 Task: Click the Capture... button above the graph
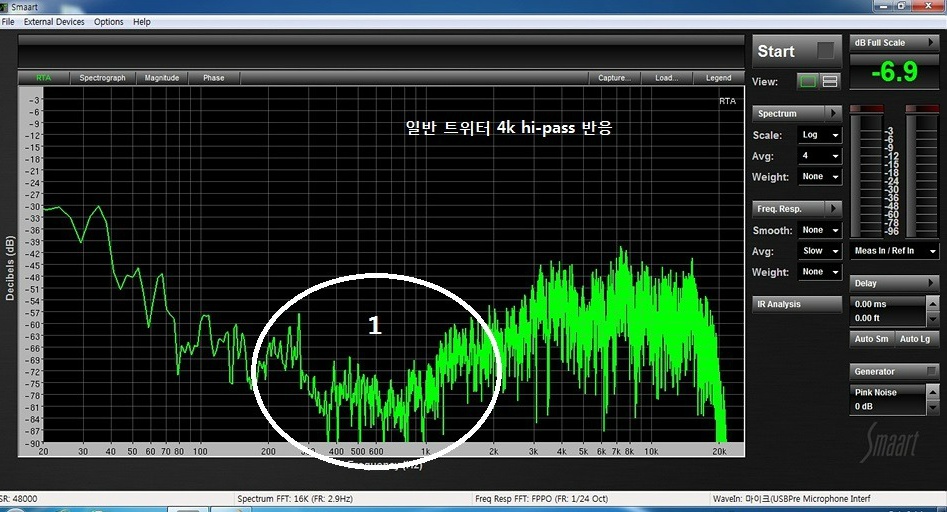point(613,78)
